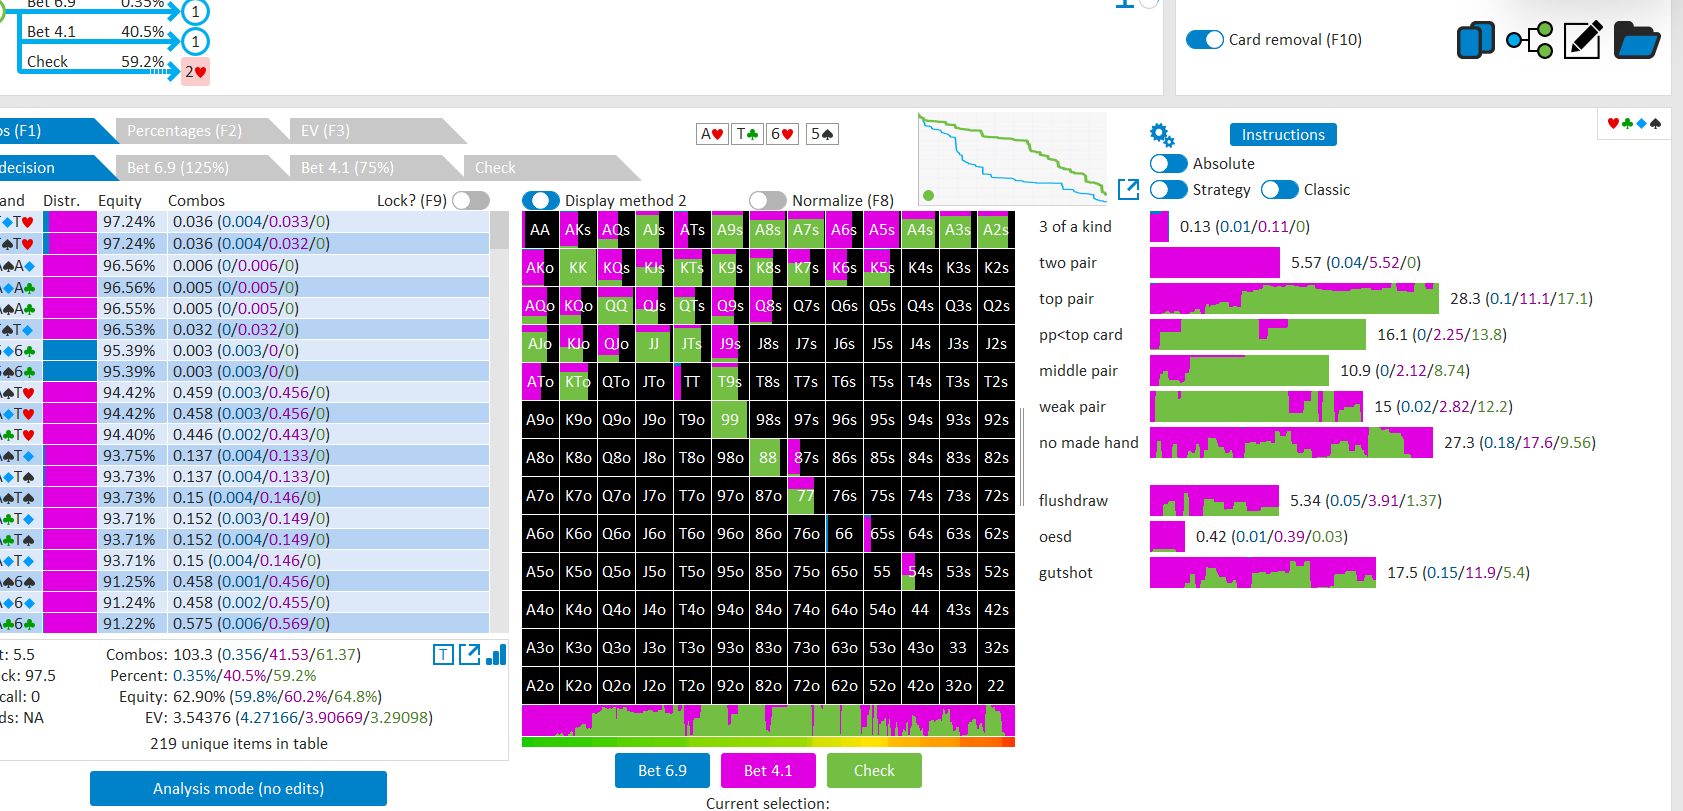Screen dimensions: 1683x811
Task: Toggle Display method 2
Action: tap(541, 201)
